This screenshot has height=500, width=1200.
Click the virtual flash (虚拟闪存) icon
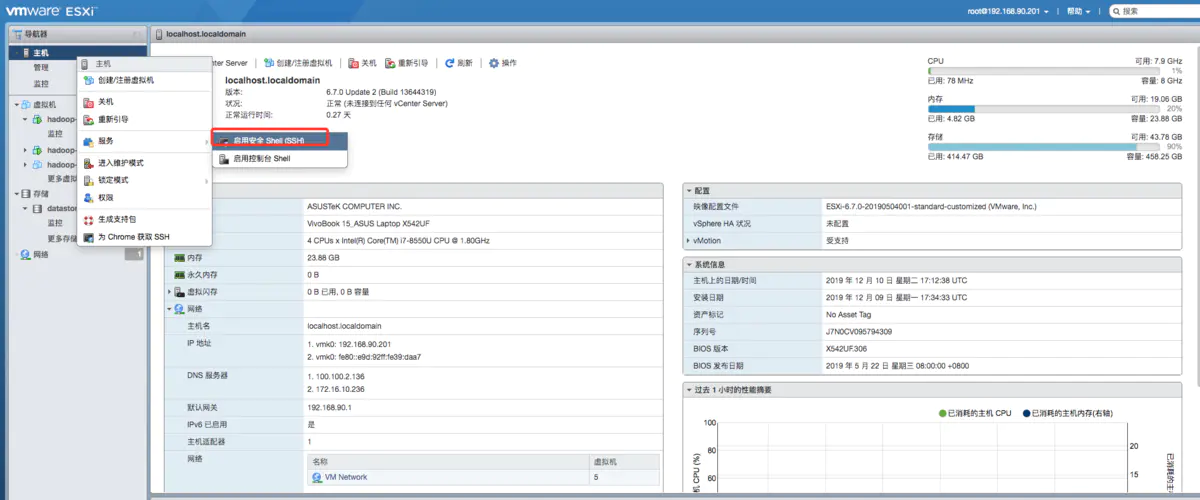click(x=181, y=292)
